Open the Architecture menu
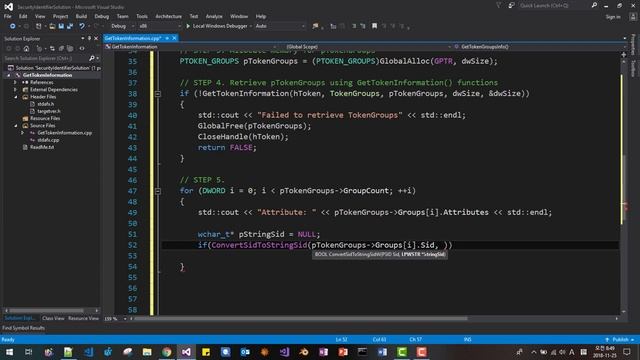This screenshot has height=360, width=640. click(168, 16)
